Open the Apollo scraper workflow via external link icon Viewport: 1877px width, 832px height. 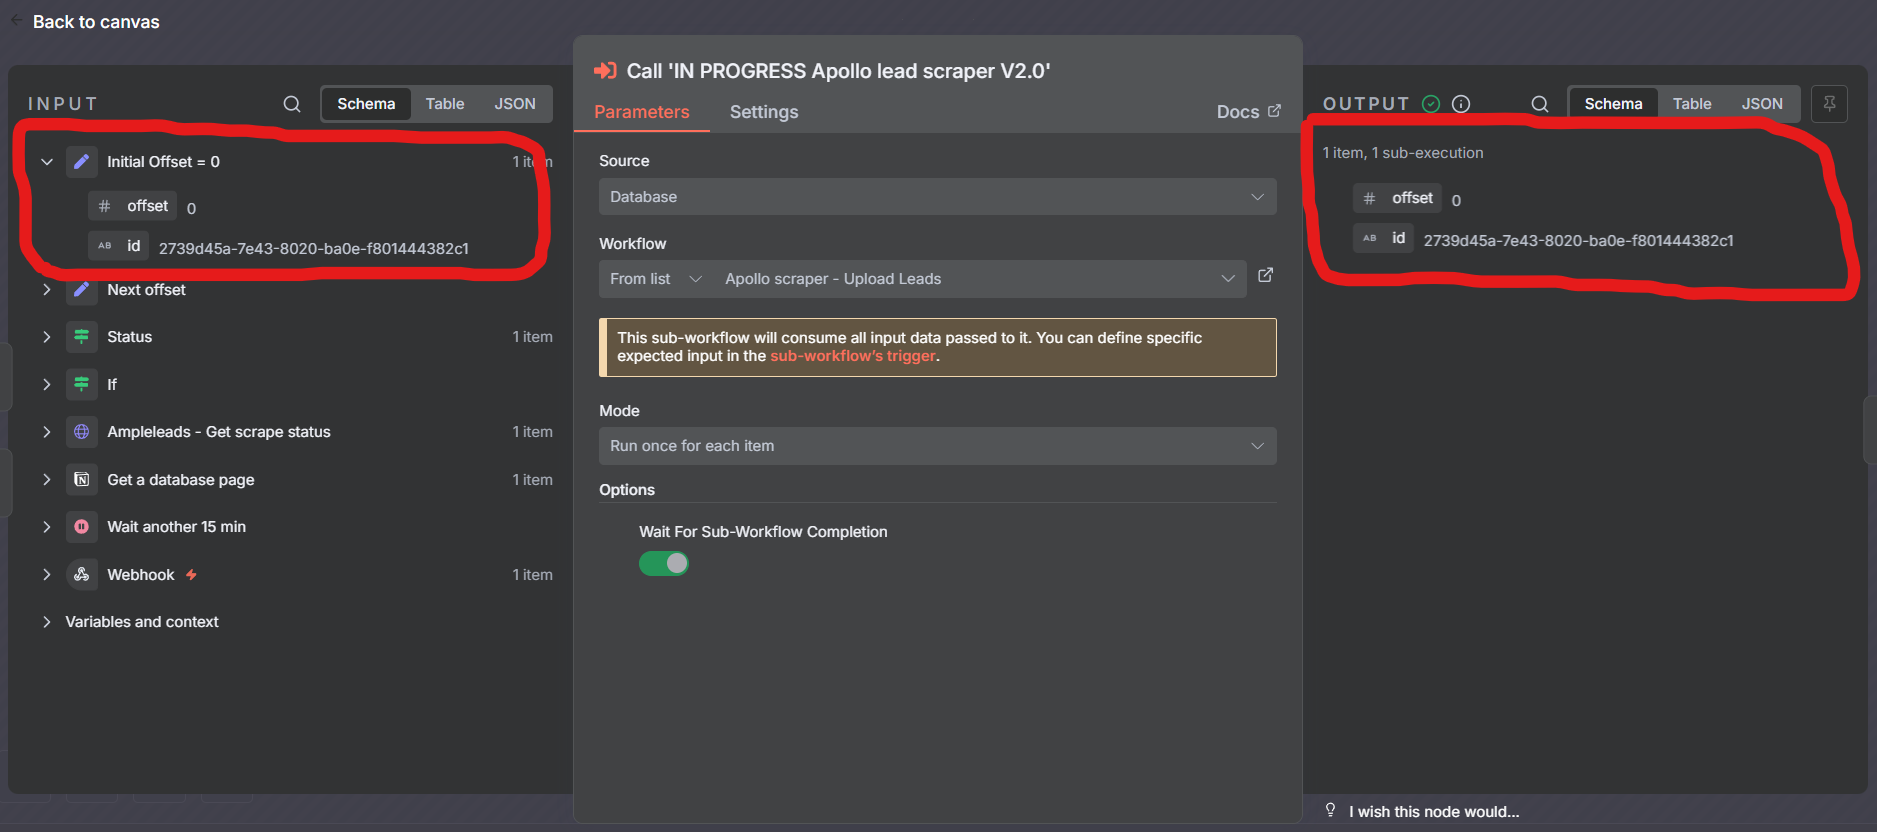tap(1264, 274)
